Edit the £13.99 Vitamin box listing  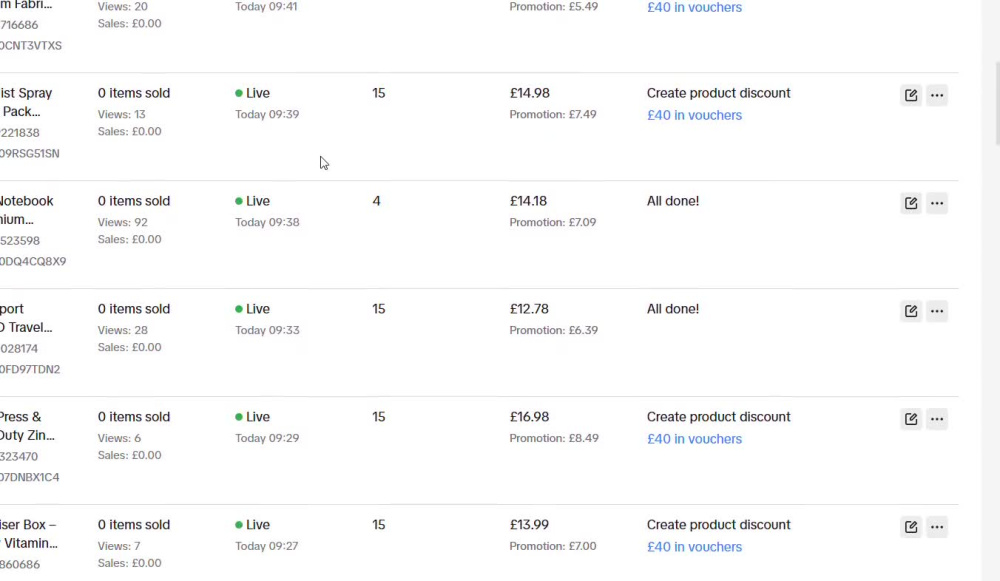tap(911, 526)
